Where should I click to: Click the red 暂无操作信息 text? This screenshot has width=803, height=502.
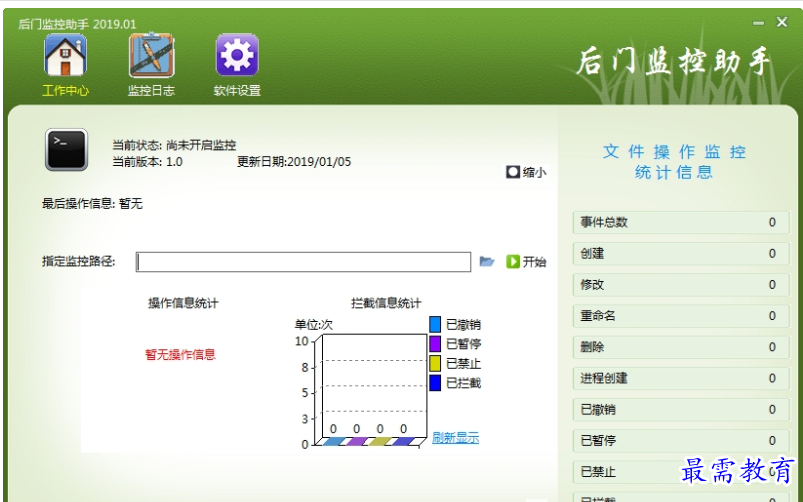pyautogui.click(x=180, y=354)
